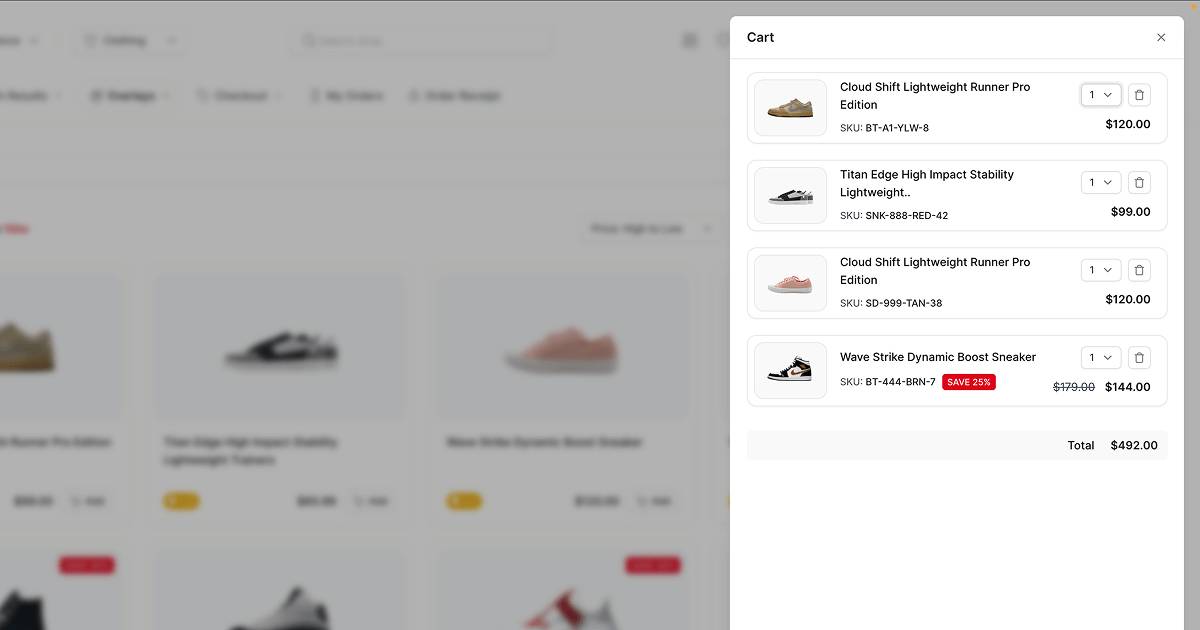This screenshot has height=630, width=1200.
Task: Open the pink Cloud Shift shoe thumbnail
Action: pos(790,283)
